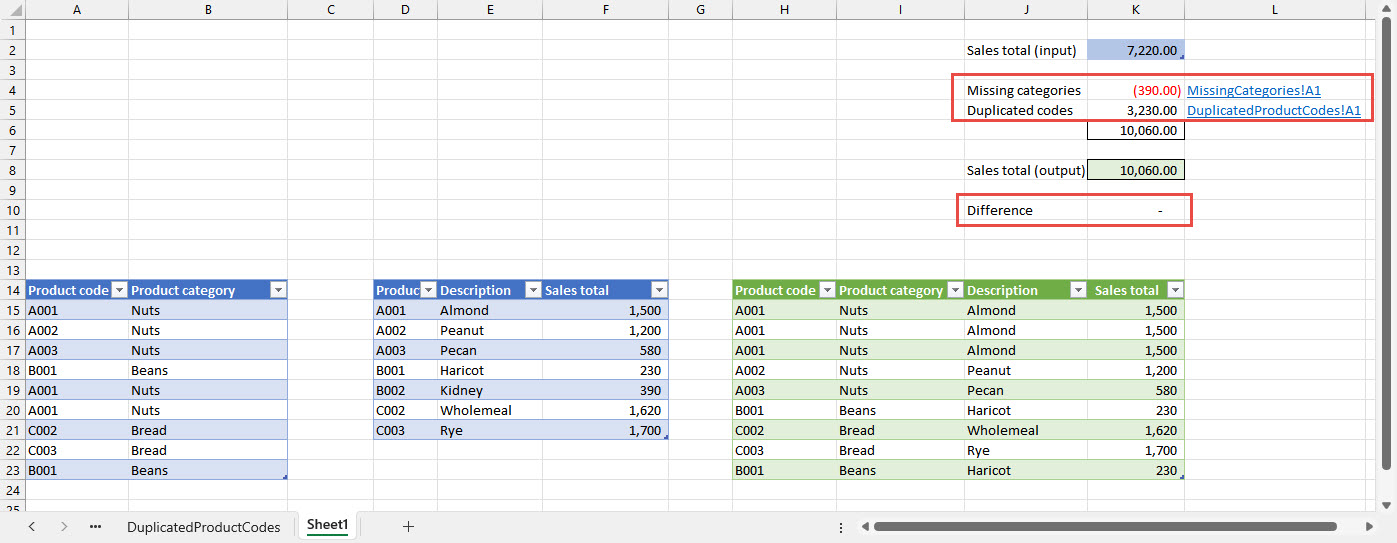This screenshot has width=1397, height=543.
Task: Select row 14 by its row header
Action: pos(12,290)
